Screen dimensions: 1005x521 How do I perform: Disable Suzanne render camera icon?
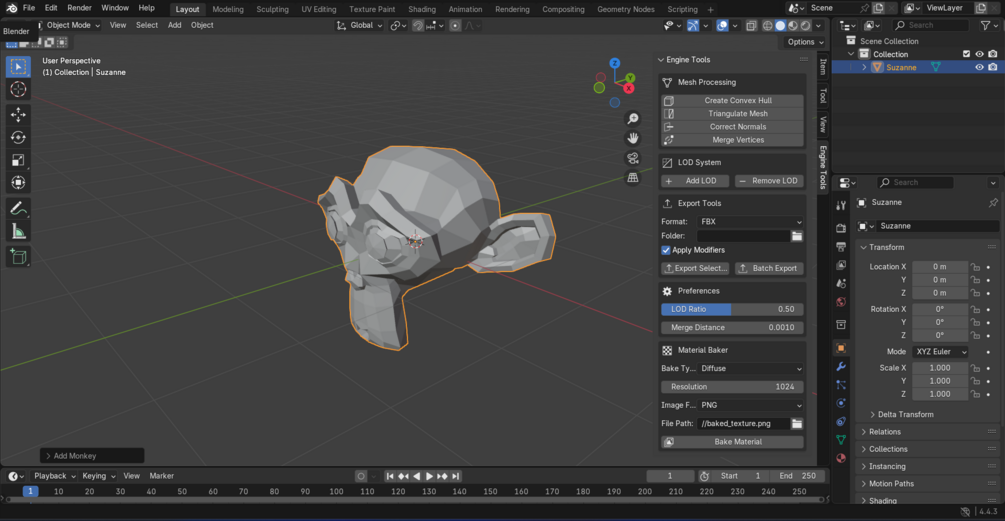pos(992,67)
